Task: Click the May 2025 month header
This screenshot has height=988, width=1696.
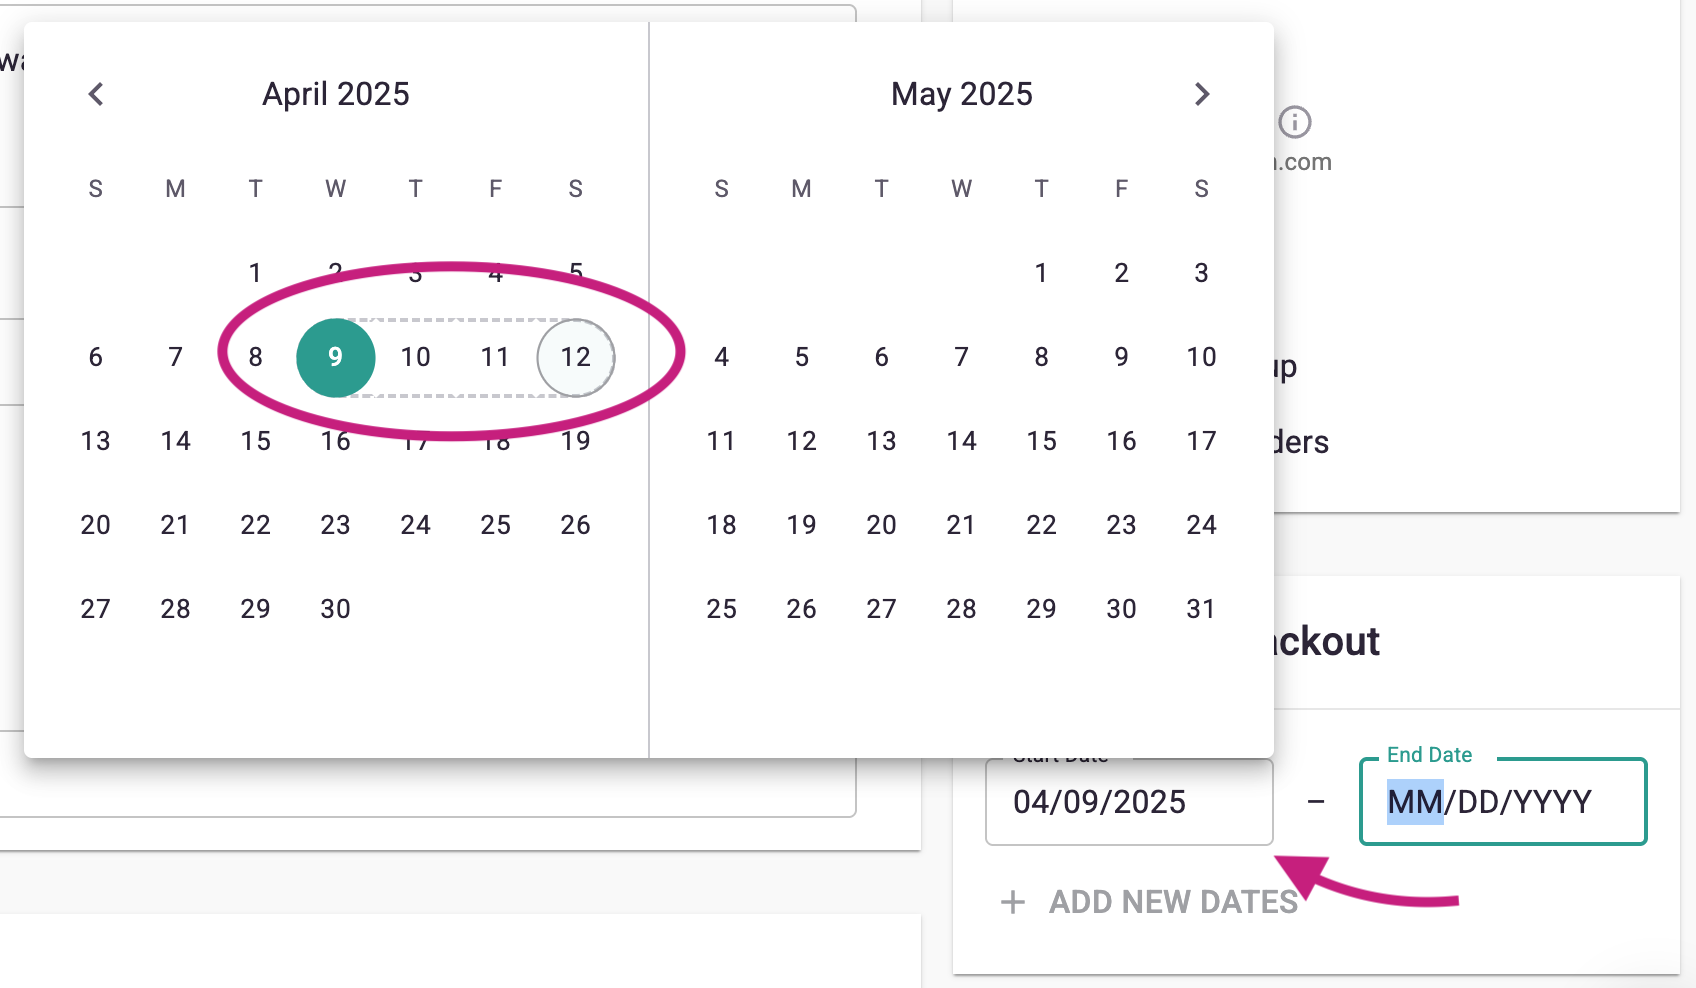Action: click(x=961, y=93)
